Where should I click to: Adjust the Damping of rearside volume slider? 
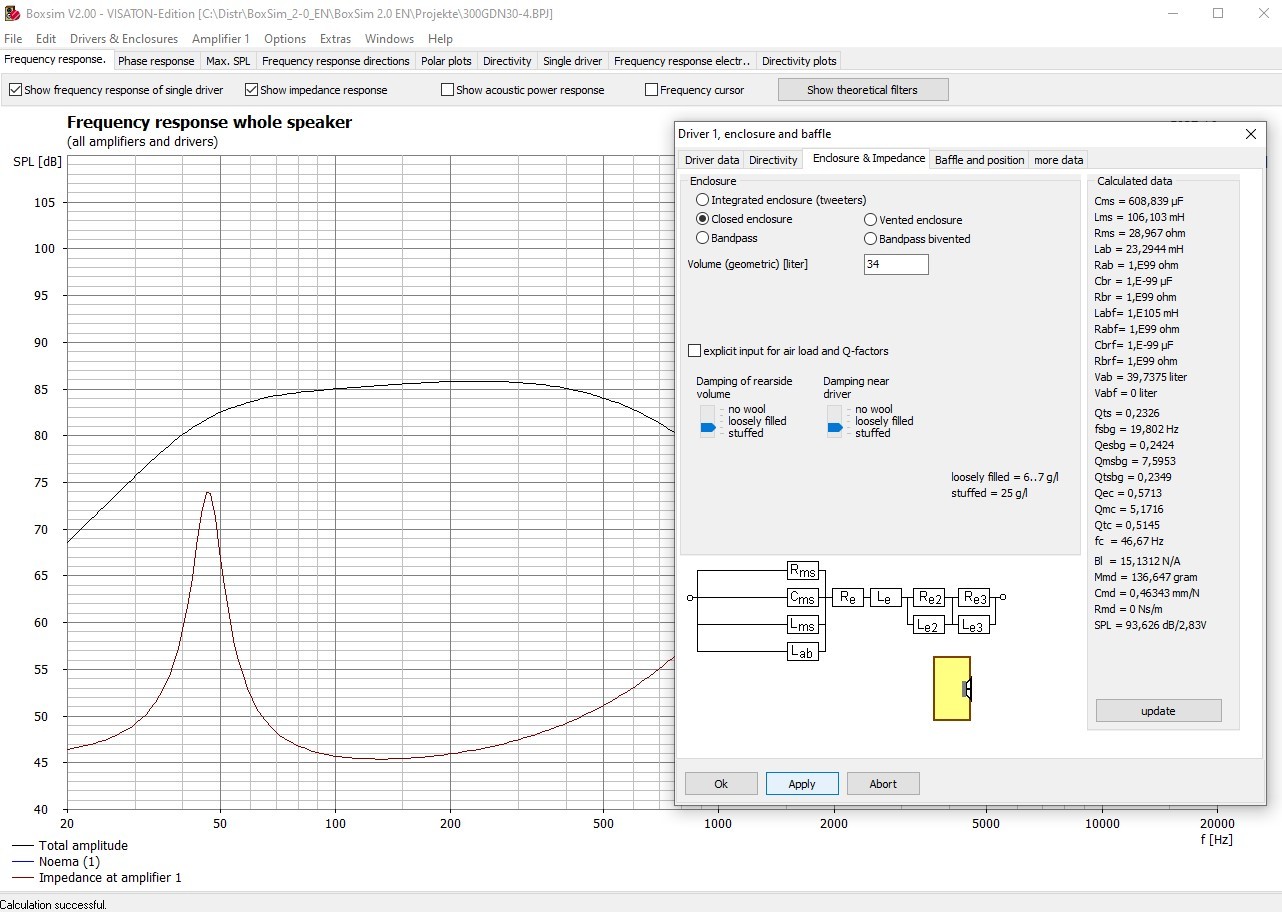point(708,427)
